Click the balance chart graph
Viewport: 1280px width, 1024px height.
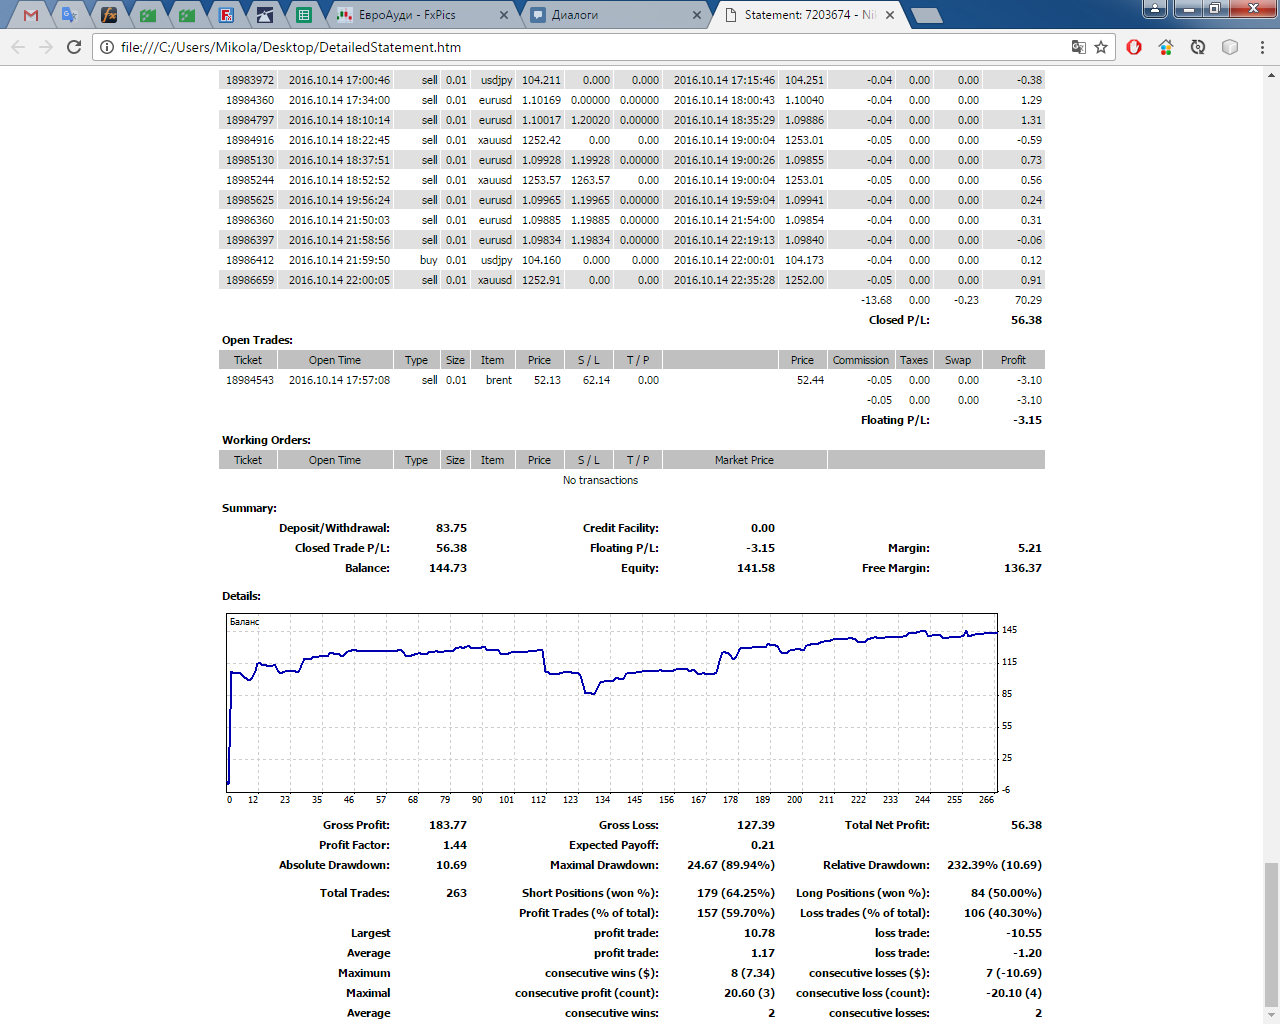tap(612, 702)
